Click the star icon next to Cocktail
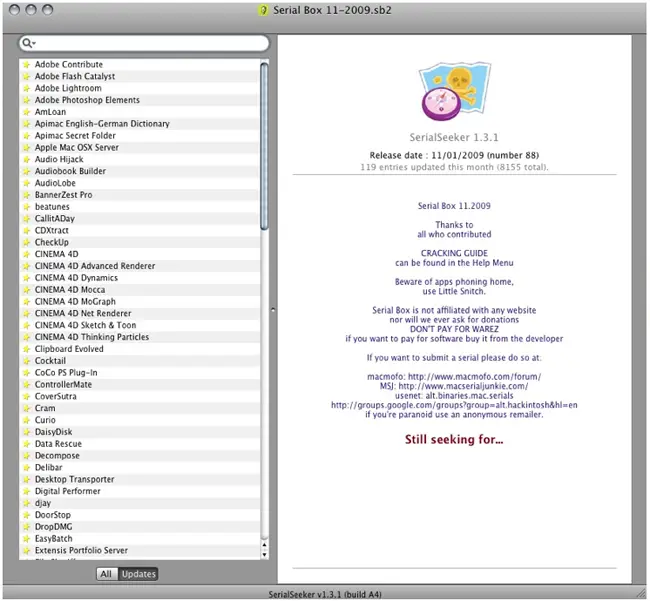The height and width of the screenshot is (601, 650). [27, 361]
